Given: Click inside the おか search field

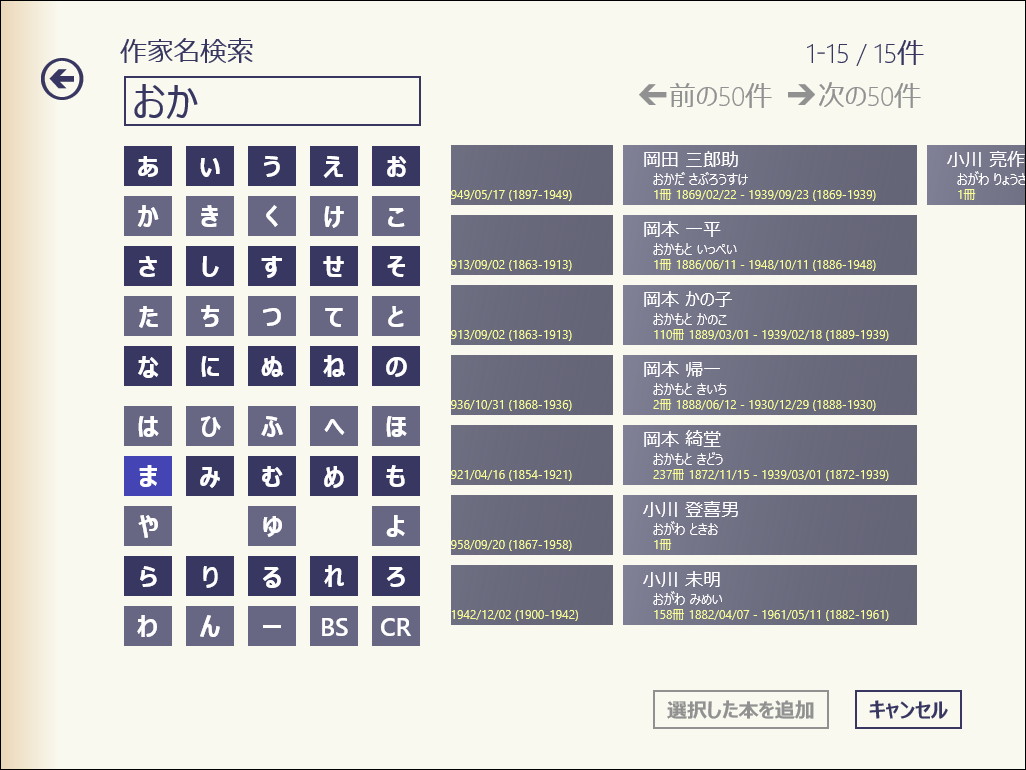Looking at the screenshot, I should pos(272,101).
